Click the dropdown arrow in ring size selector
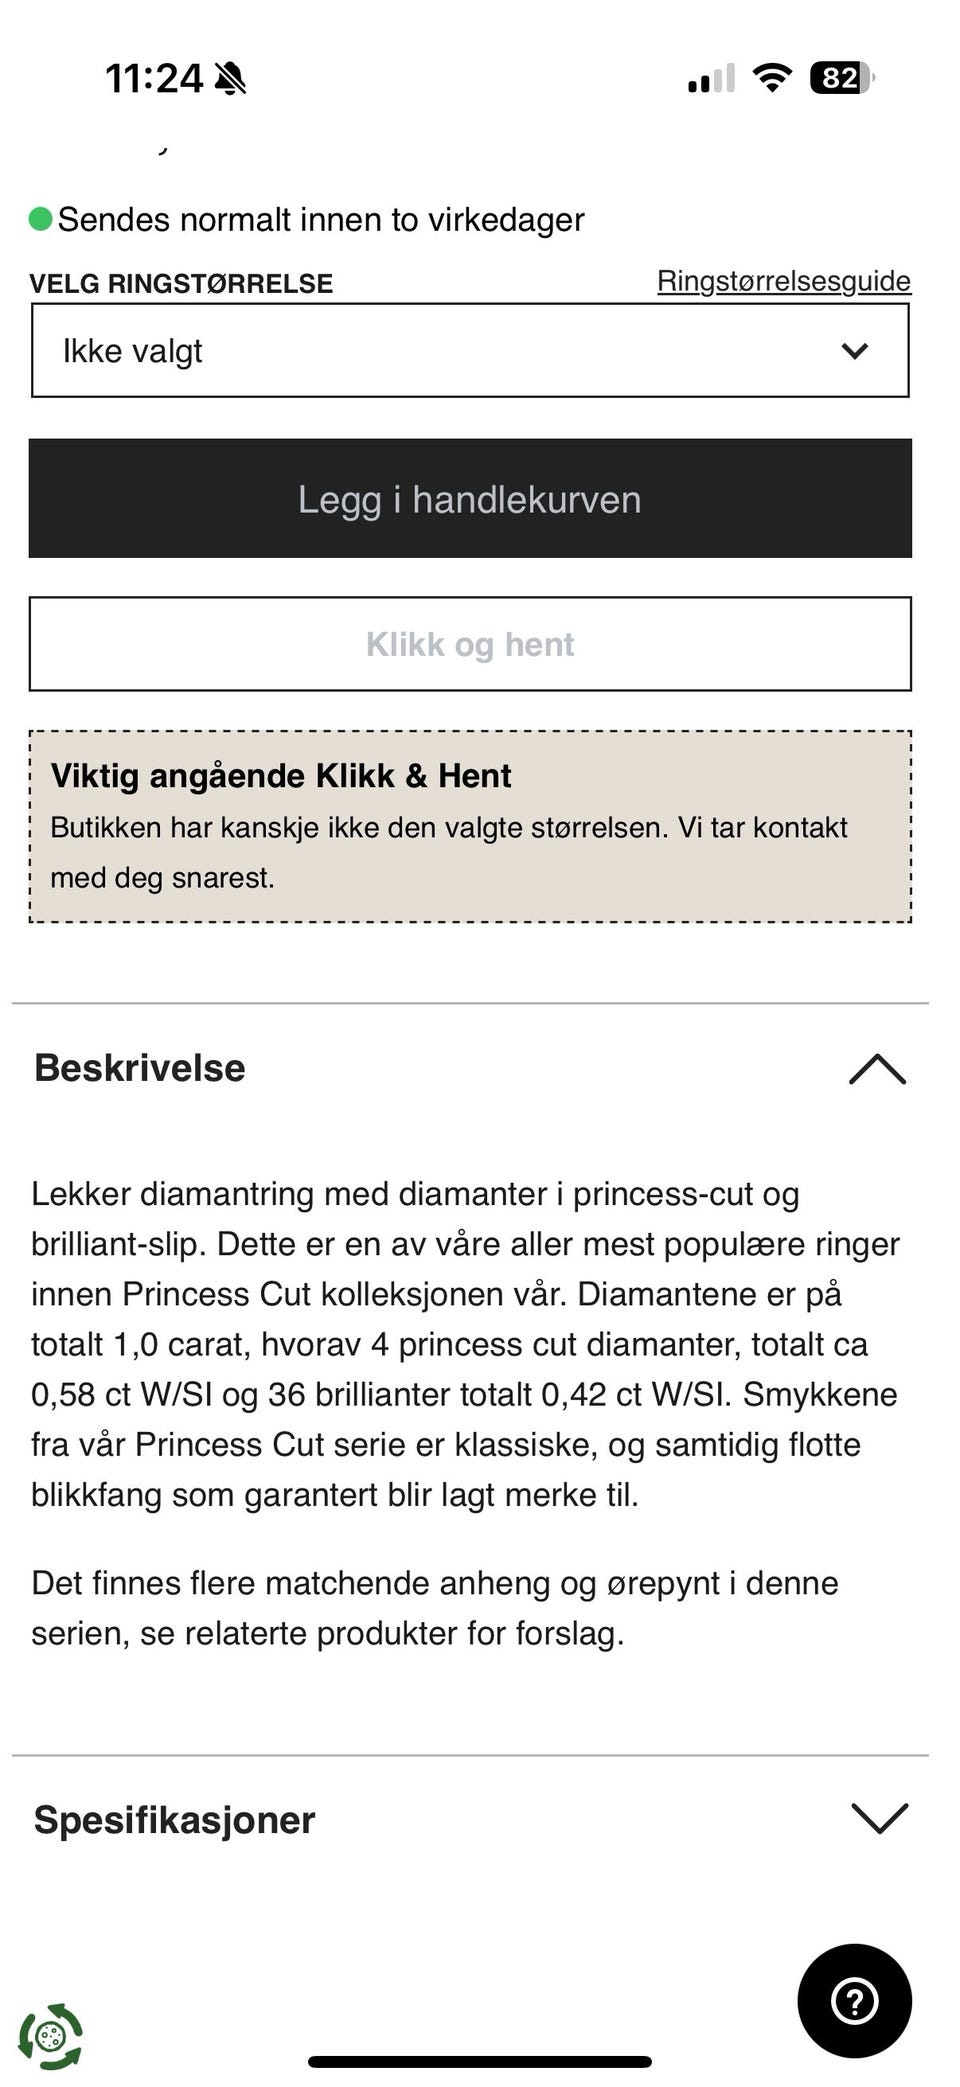The image size is (960, 2087). [x=854, y=351]
